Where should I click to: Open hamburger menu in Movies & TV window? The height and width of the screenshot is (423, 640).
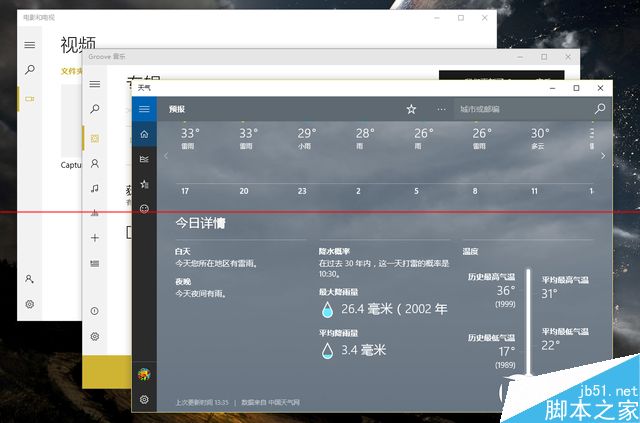pos(29,45)
